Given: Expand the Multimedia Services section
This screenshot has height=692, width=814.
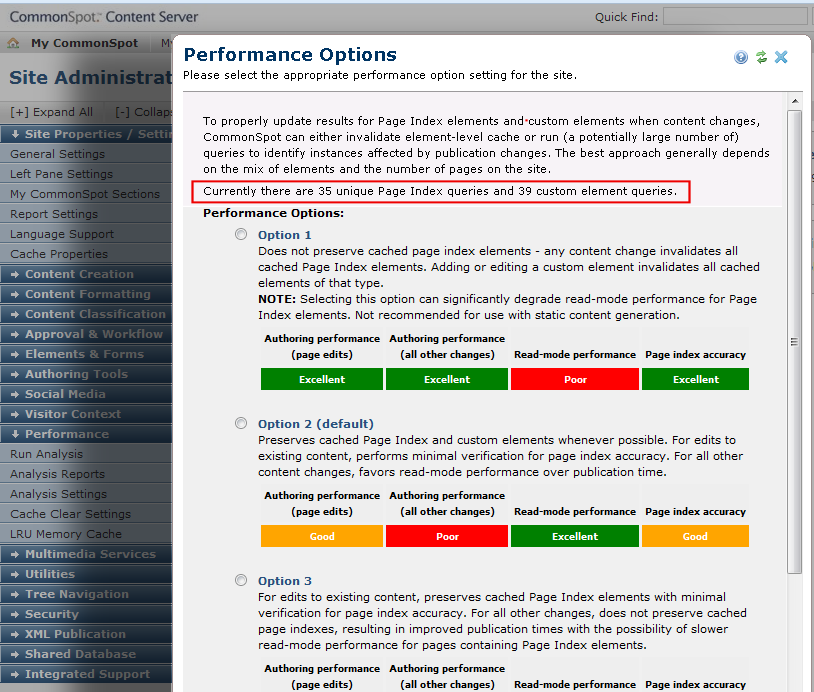Looking at the screenshot, I should coord(86,554).
